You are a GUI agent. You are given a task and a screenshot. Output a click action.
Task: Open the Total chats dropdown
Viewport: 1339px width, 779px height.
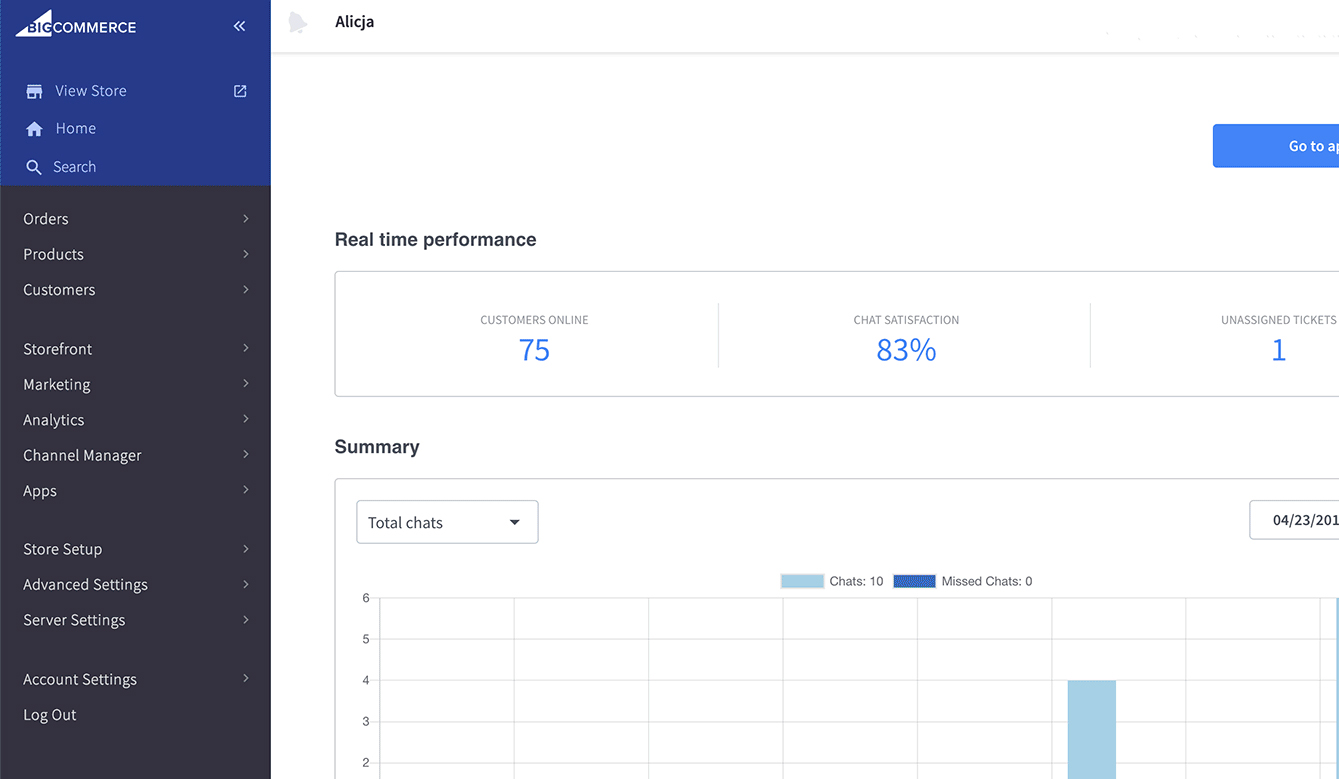click(x=447, y=522)
